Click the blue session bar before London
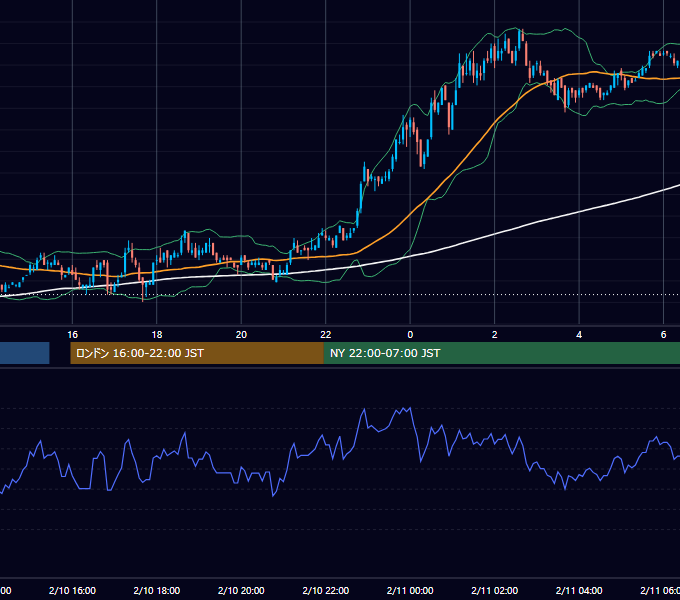Viewport: 680px width, 600px height. (25, 353)
